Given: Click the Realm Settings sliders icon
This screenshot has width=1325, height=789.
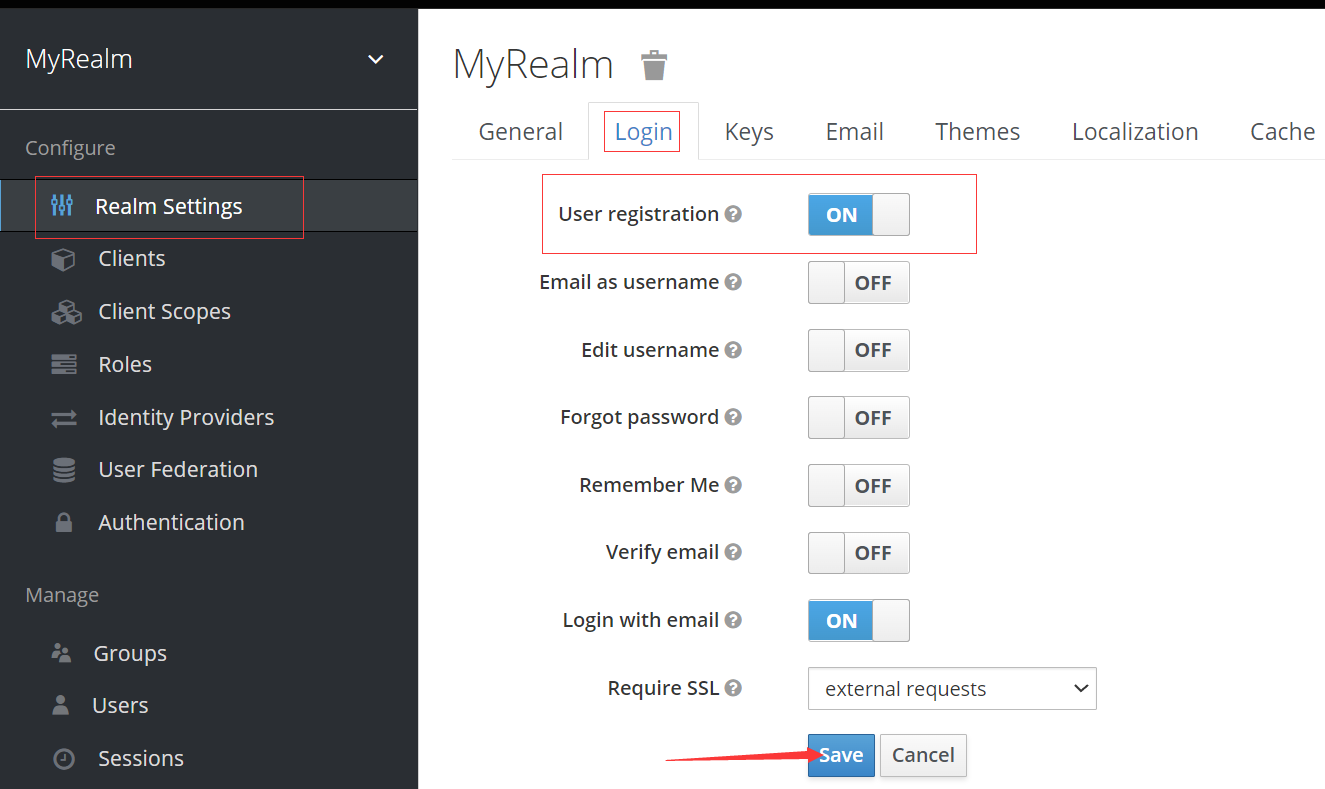Looking at the screenshot, I should pos(62,206).
